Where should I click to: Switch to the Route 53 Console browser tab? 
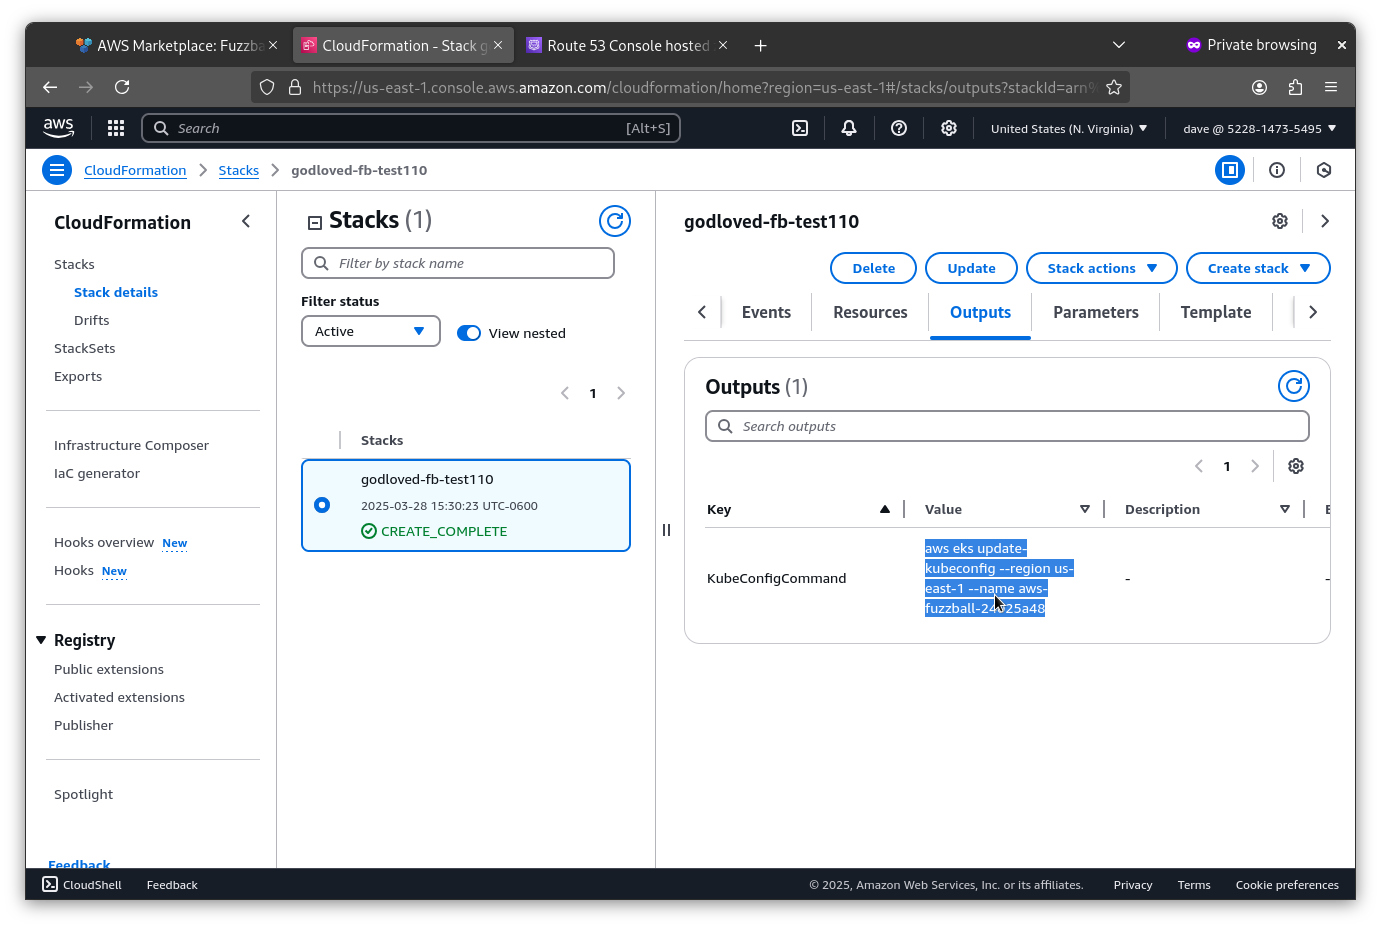[x=620, y=45]
